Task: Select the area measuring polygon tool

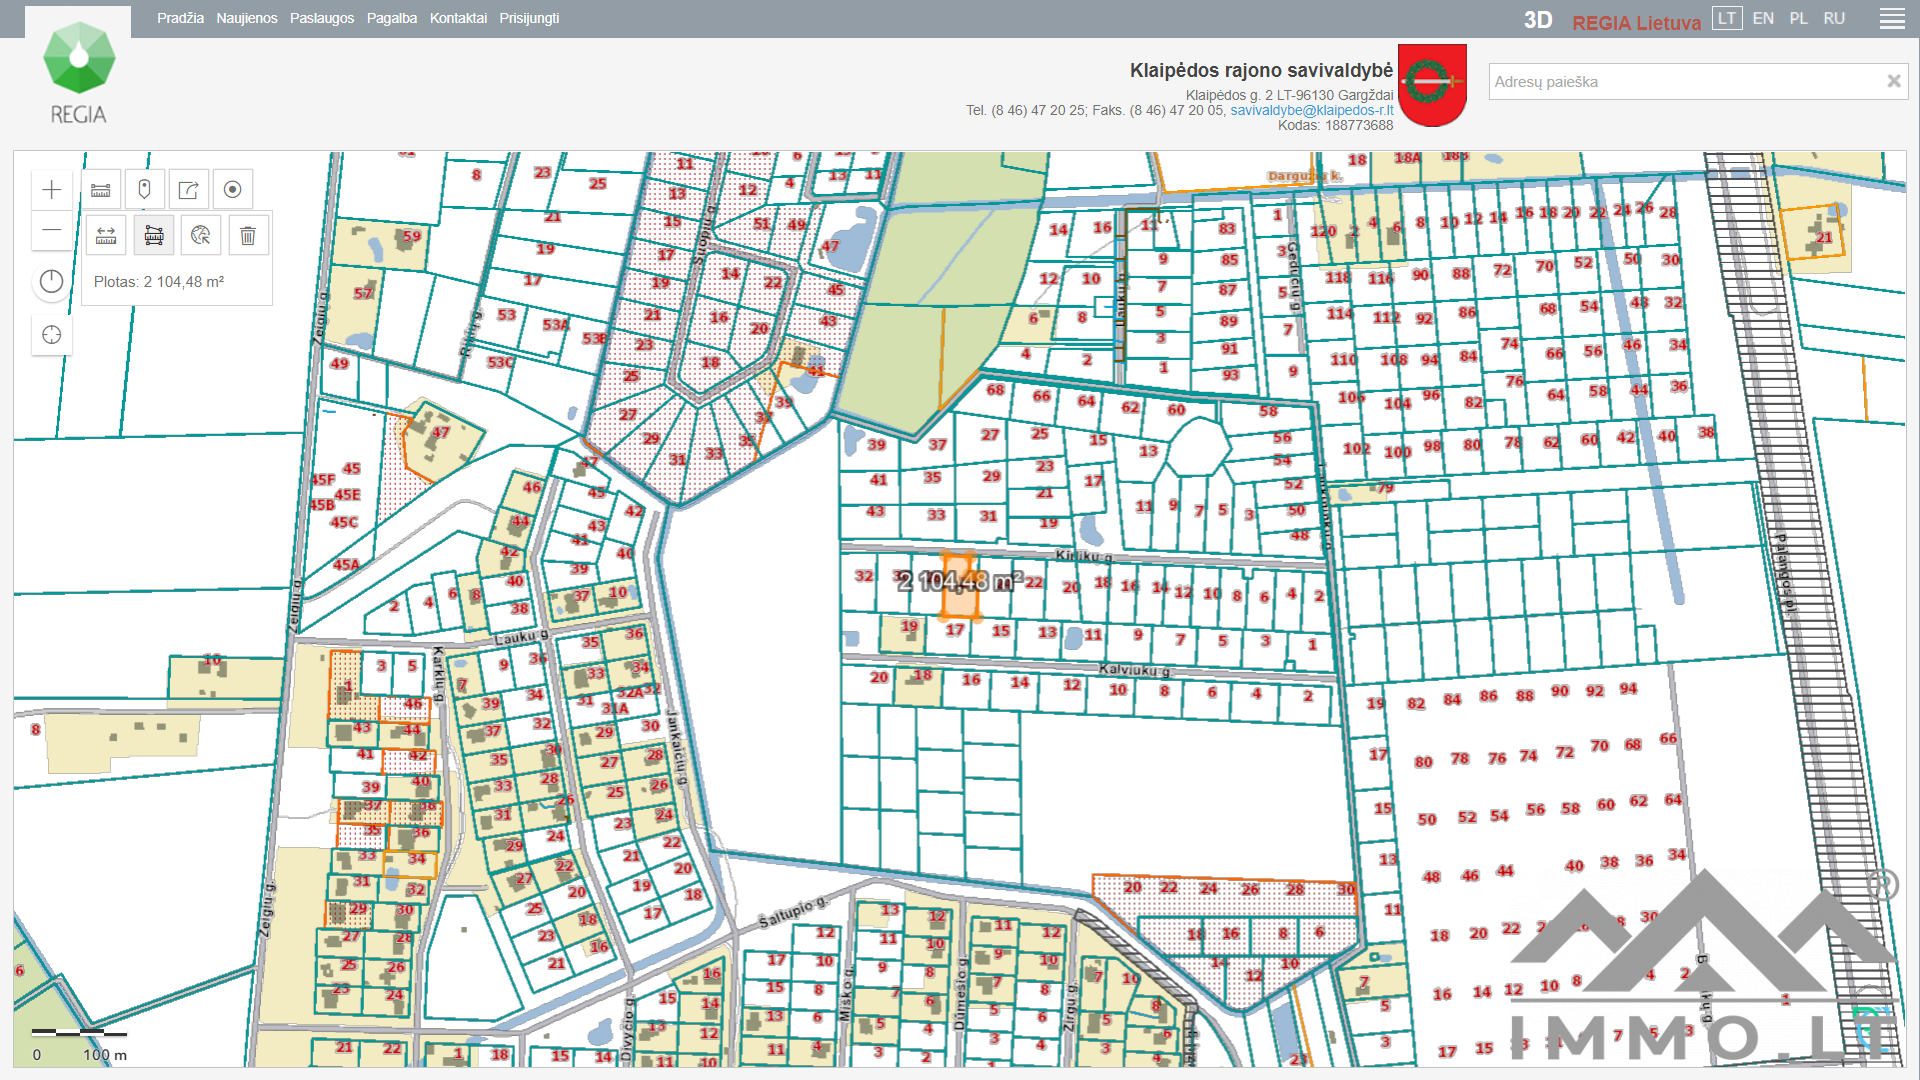Action: (x=154, y=236)
